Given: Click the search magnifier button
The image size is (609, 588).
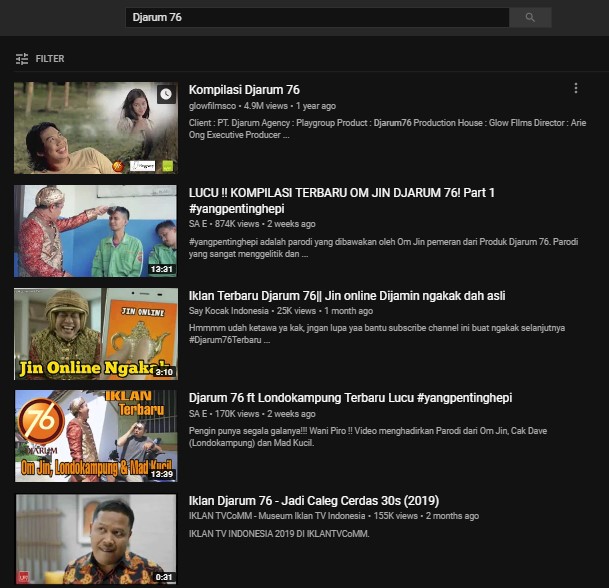Looking at the screenshot, I should (x=530, y=17).
